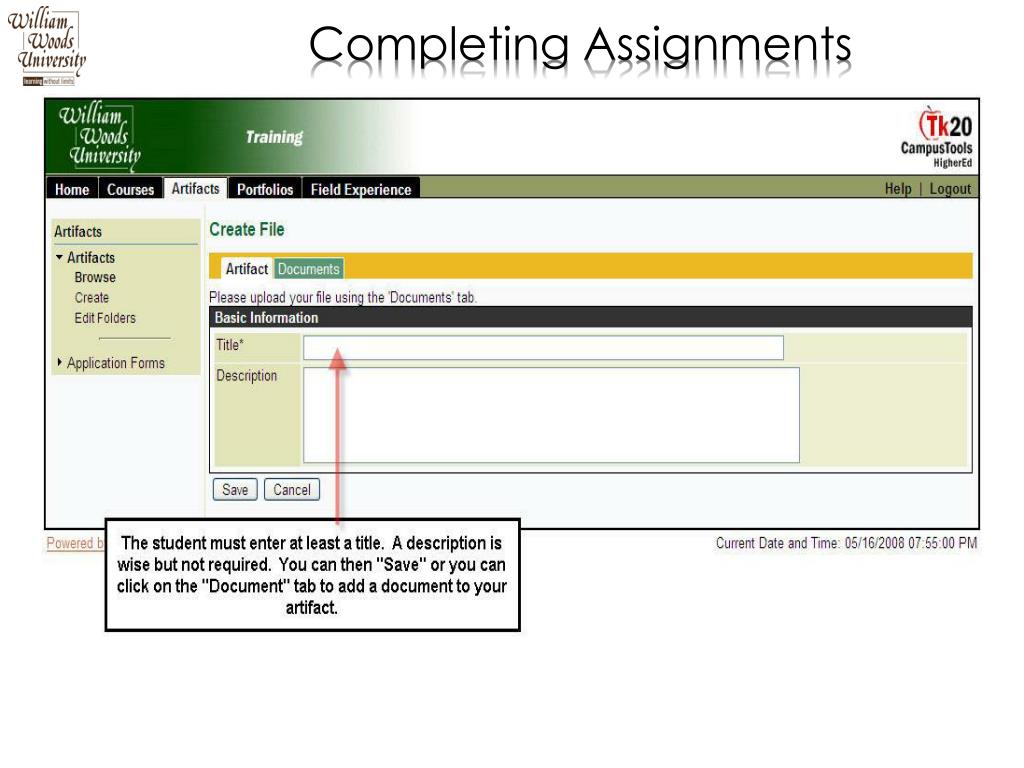Click the Save button

click(x=235, y=489)
